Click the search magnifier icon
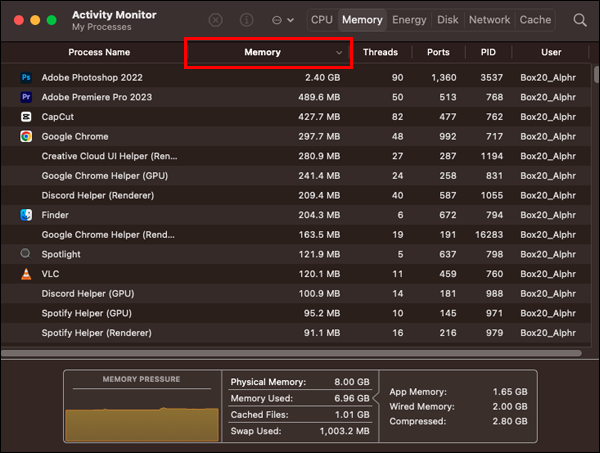600x453 pixels. point(580,20)
